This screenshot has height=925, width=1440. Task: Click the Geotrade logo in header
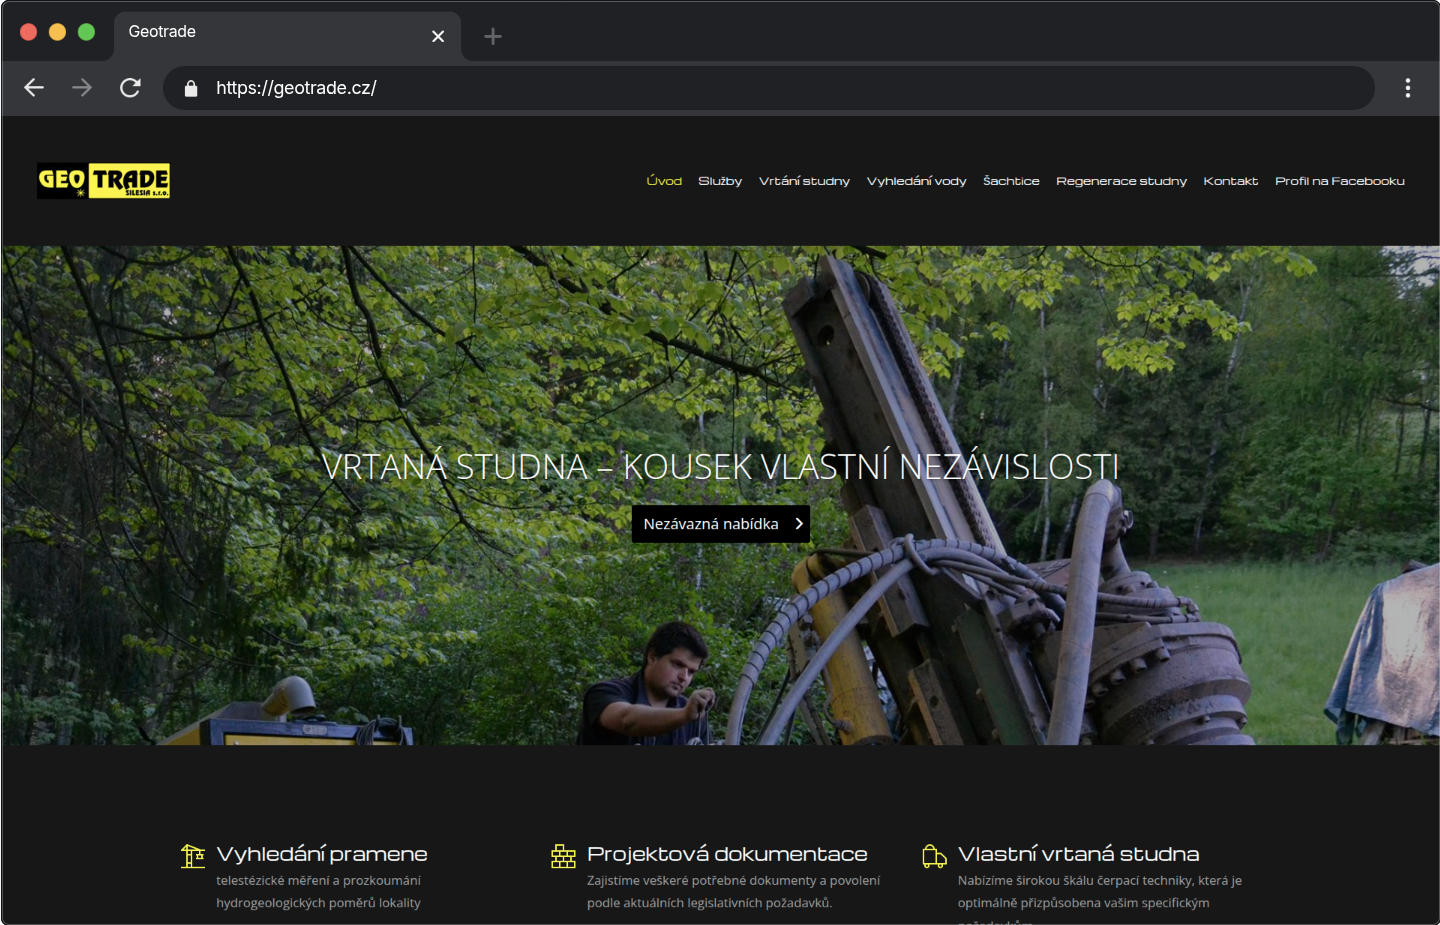[103, 181]
